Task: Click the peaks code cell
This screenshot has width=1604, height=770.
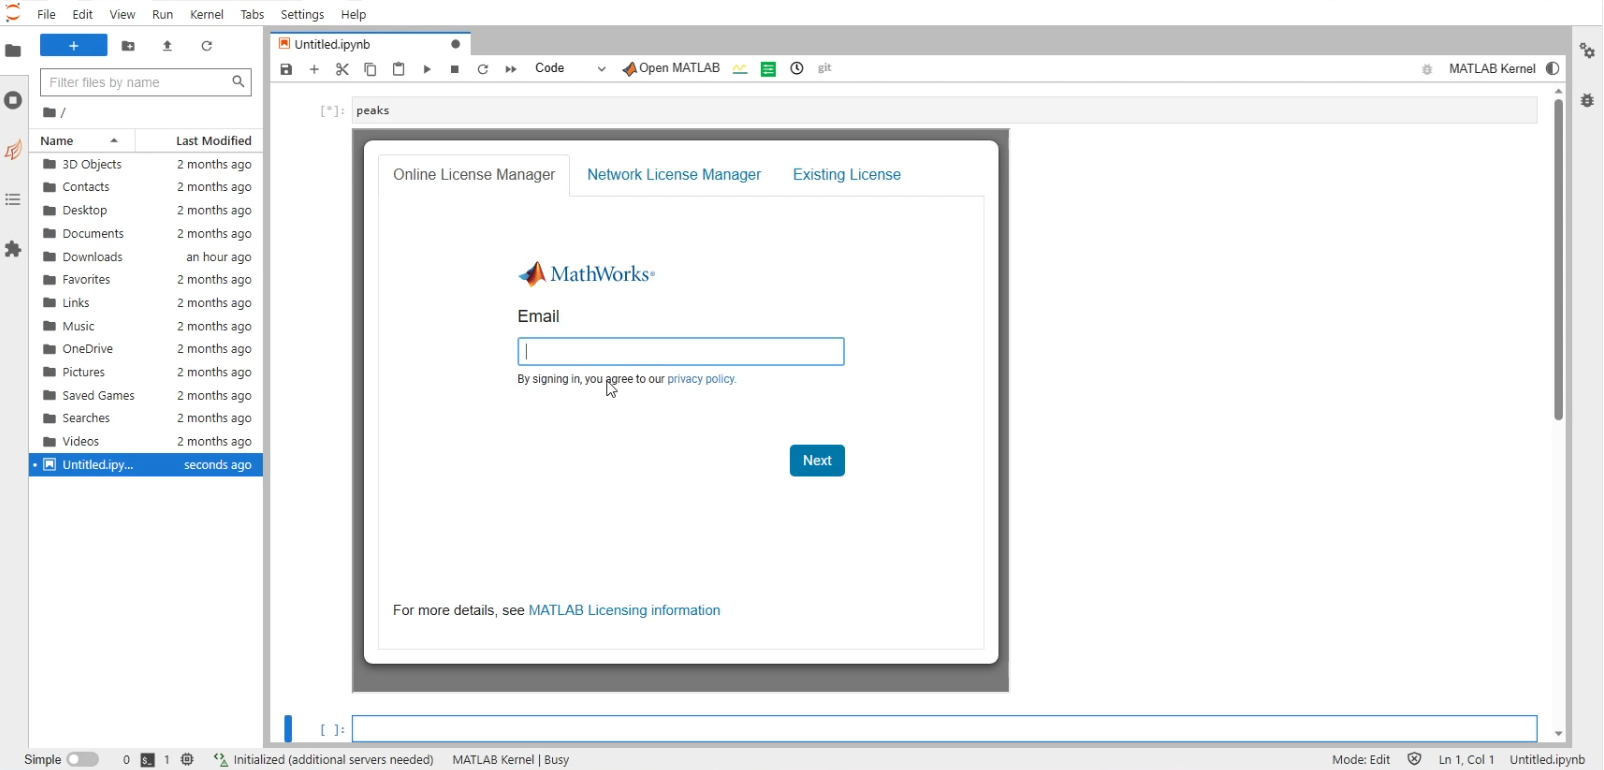Action: tap(945, 111)
